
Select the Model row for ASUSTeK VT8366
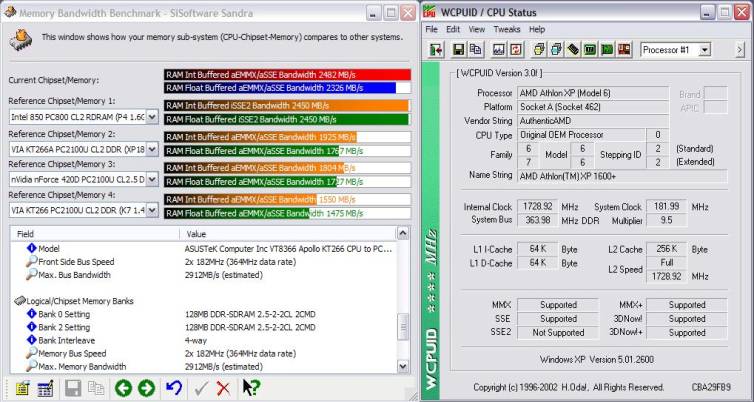coord(204,249)
